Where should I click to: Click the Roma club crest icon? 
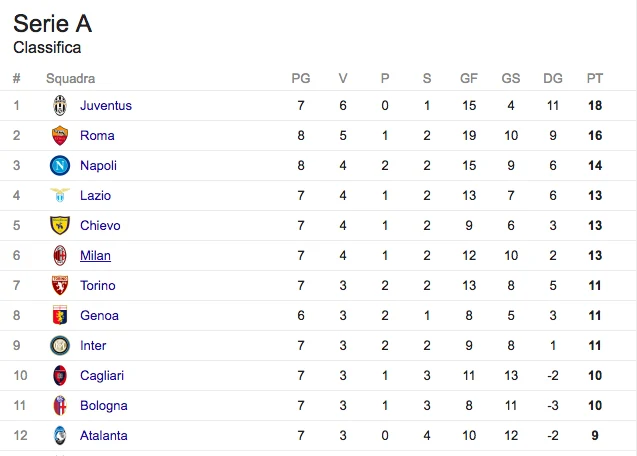[60, 136]
